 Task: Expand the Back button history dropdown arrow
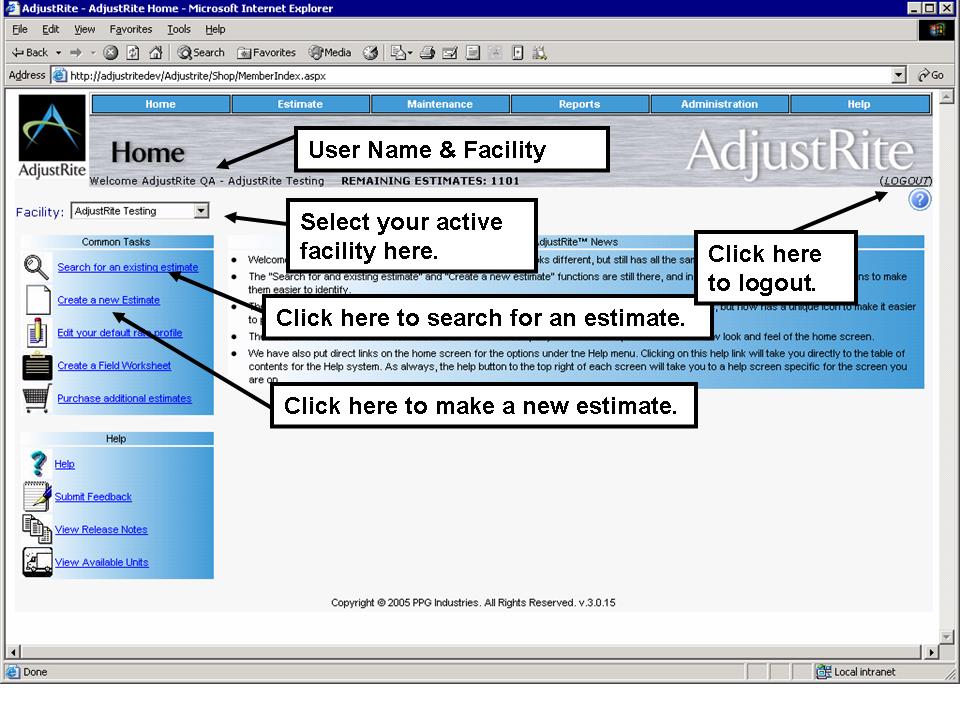coord(59,53)
